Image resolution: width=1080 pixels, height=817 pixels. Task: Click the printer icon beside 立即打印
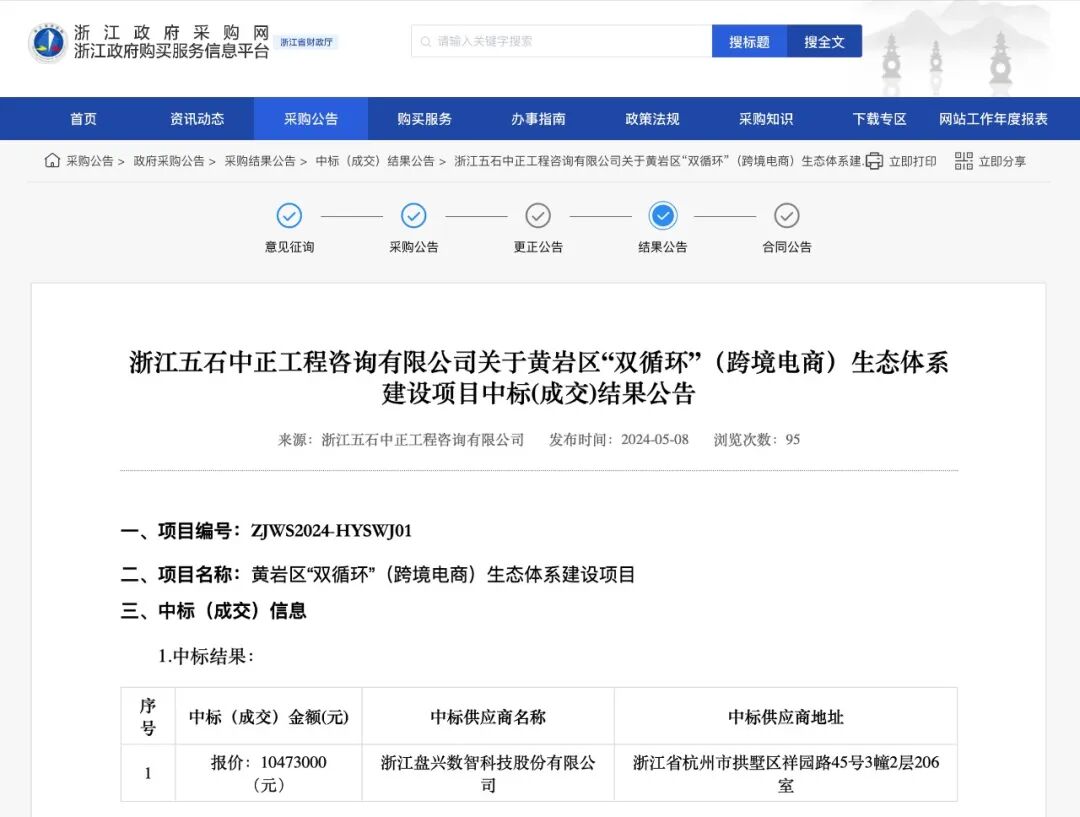pyautogui.click(x=874, y=161)
